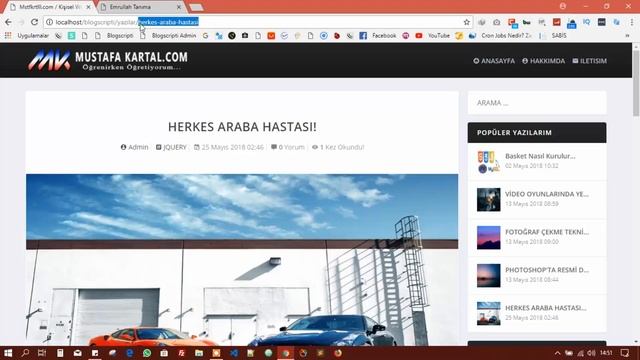Reload the page with refresh icon
Image resolution: width=640 pixels, height=360 pixels.
point(35,22)
